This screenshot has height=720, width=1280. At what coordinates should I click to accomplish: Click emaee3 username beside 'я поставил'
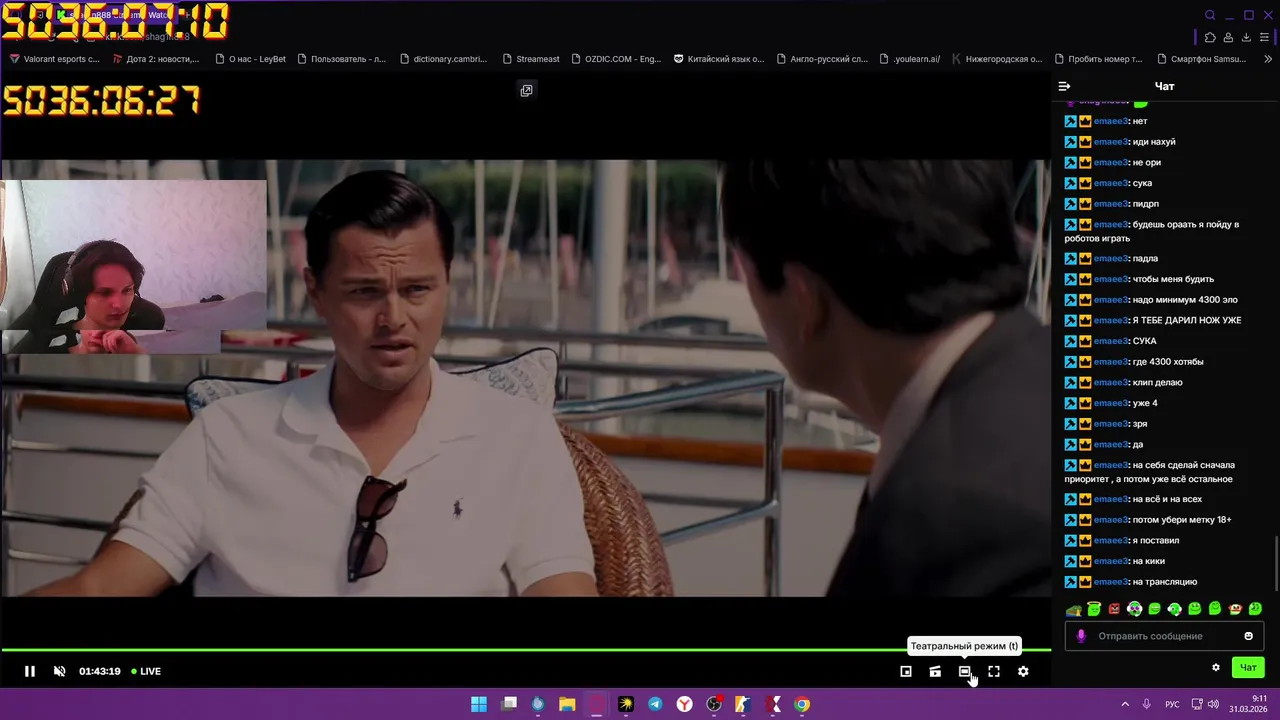click(1110, 541)
